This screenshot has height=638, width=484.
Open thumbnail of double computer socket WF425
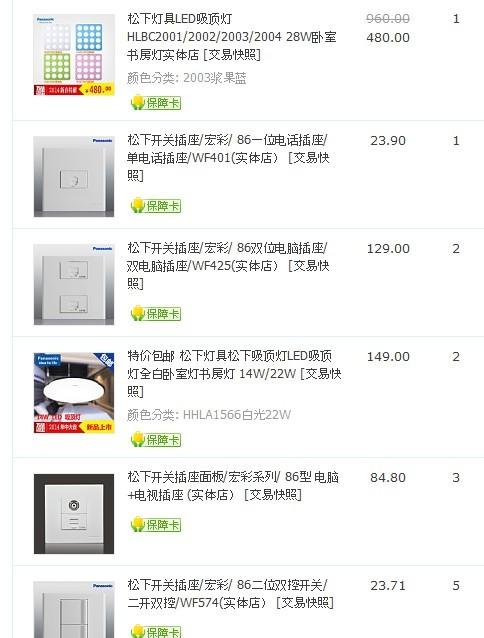(x=74, y=284)
